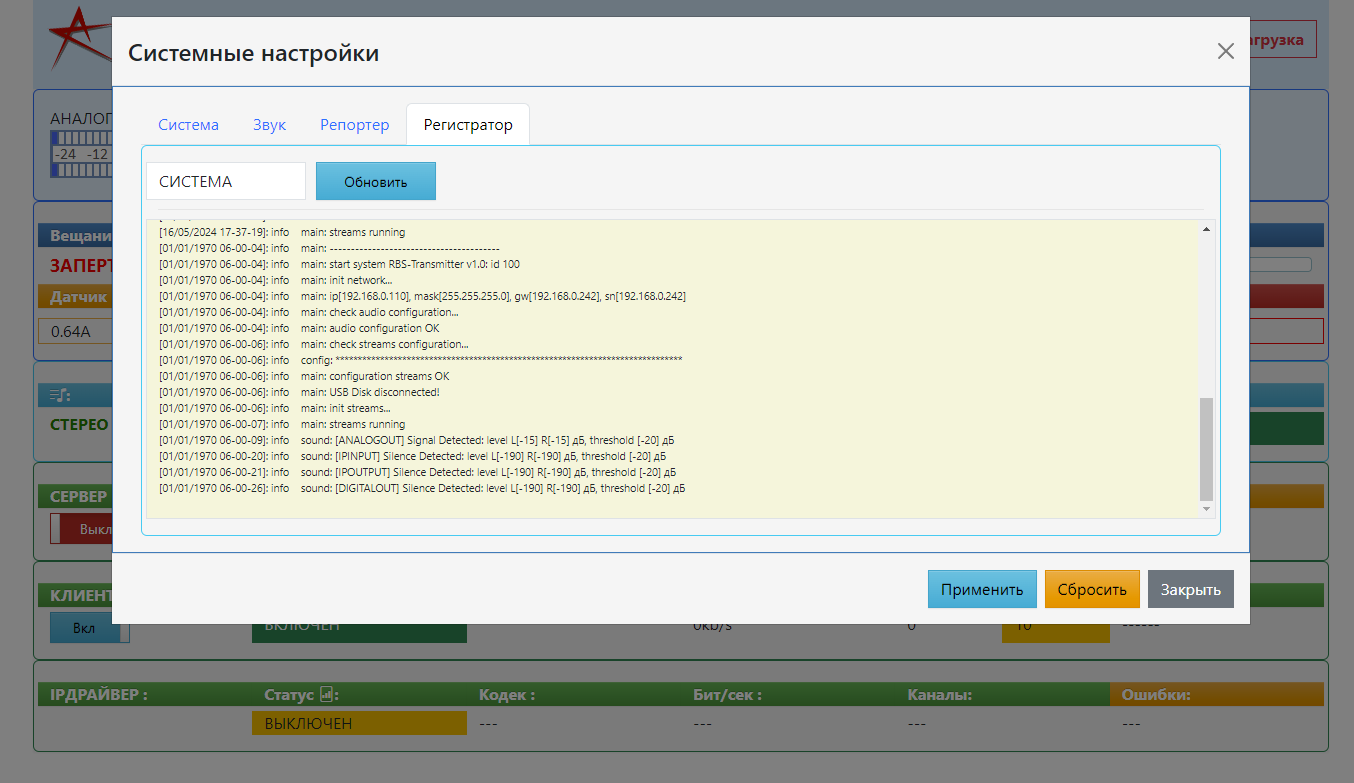Select the Регистратор tab
This screenshot has width=1354, height=783.
[467, 125]
